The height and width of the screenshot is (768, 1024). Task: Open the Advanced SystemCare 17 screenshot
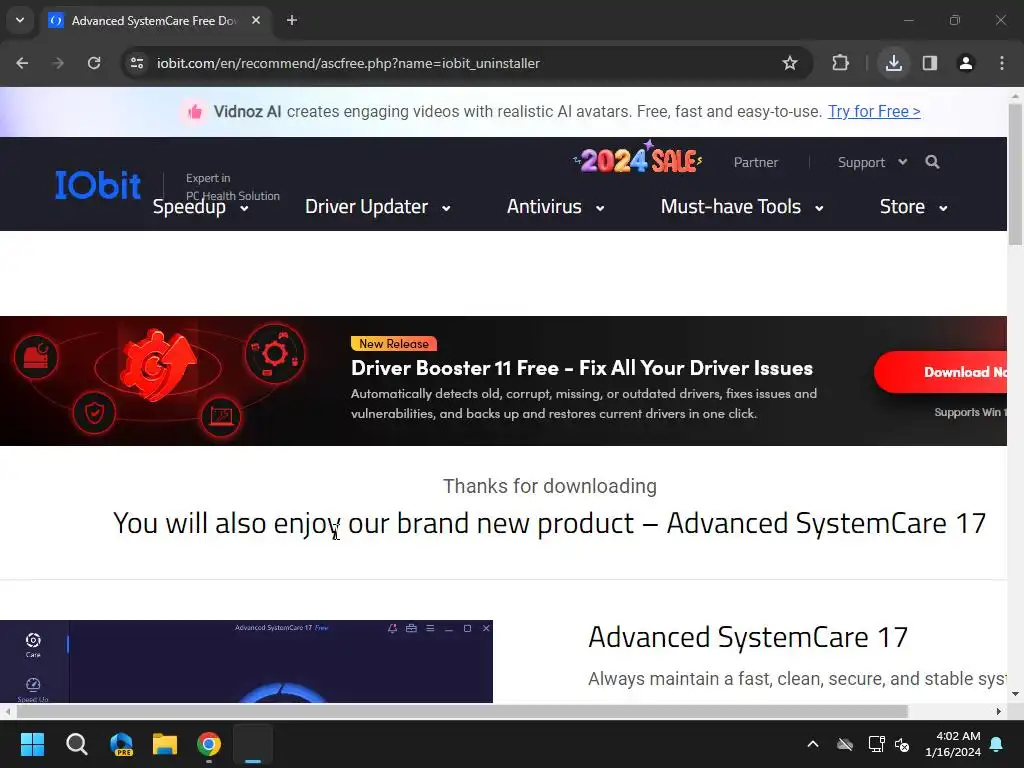[x=246, y=662]
